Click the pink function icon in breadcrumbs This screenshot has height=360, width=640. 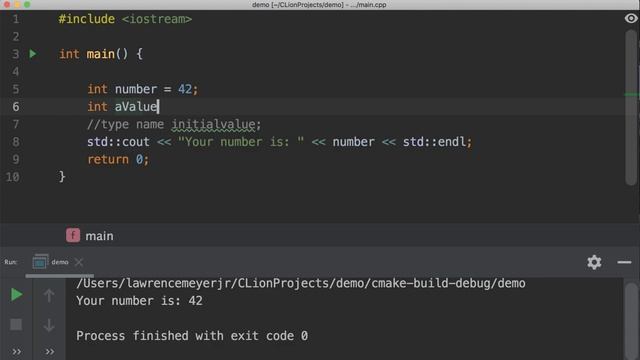pyautogui.click(x=73, y=236)
